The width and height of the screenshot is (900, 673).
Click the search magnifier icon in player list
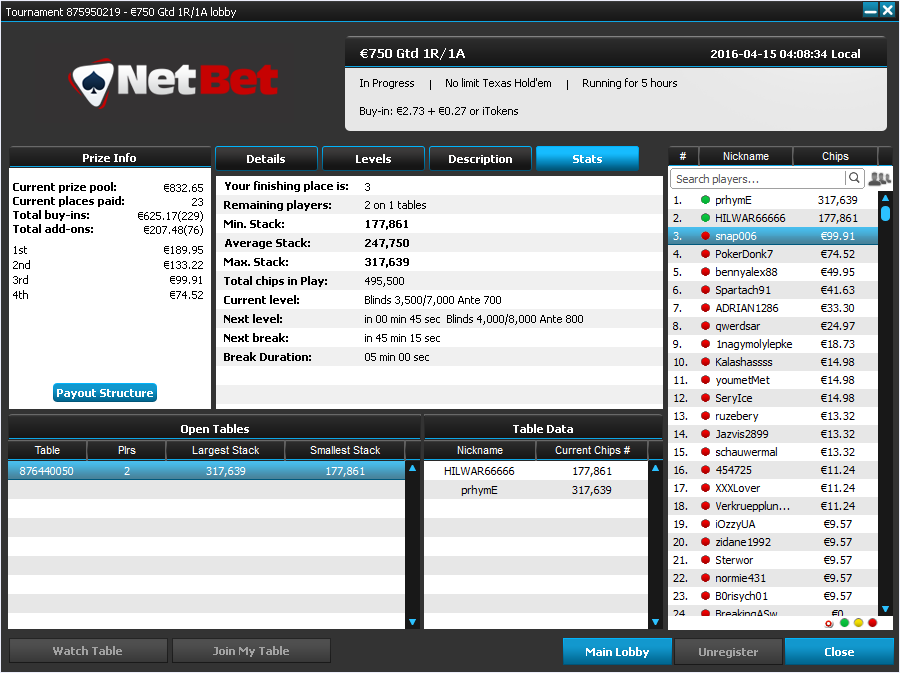click(854, 178)
